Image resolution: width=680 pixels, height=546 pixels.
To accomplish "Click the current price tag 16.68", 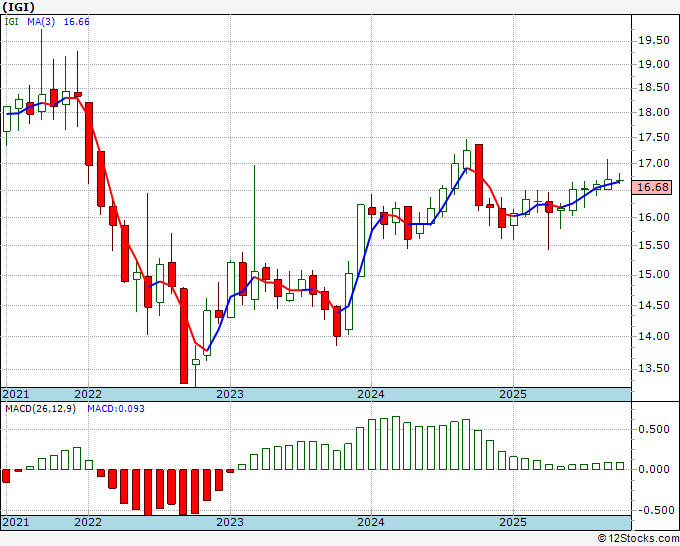I will tap(652, 187).
